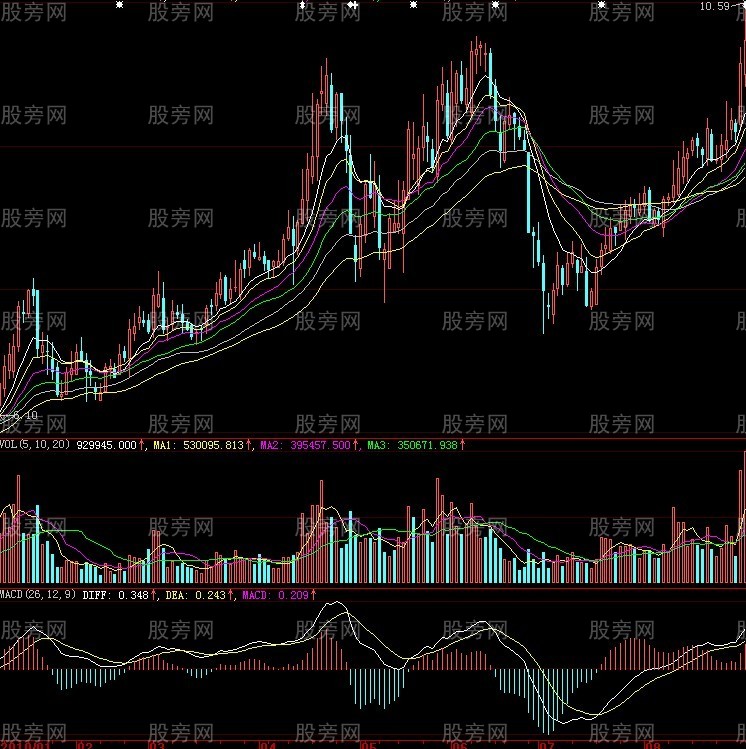Click the magenta MACD: 0.209 value
Image resolution: width=746 pixels, height=749 pixels.
point(276,595)
